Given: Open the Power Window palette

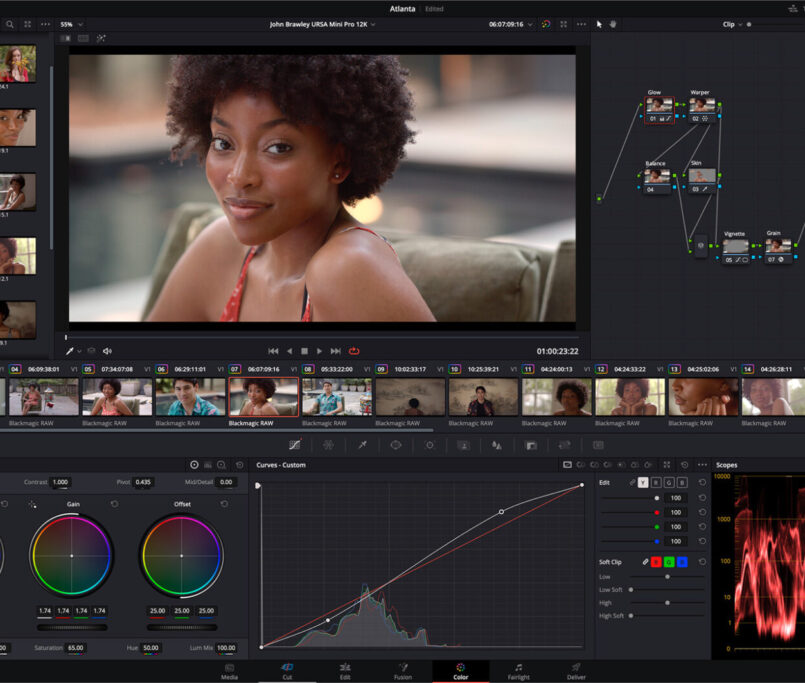Looking at the screenshot, I should (x=396, y=445).
